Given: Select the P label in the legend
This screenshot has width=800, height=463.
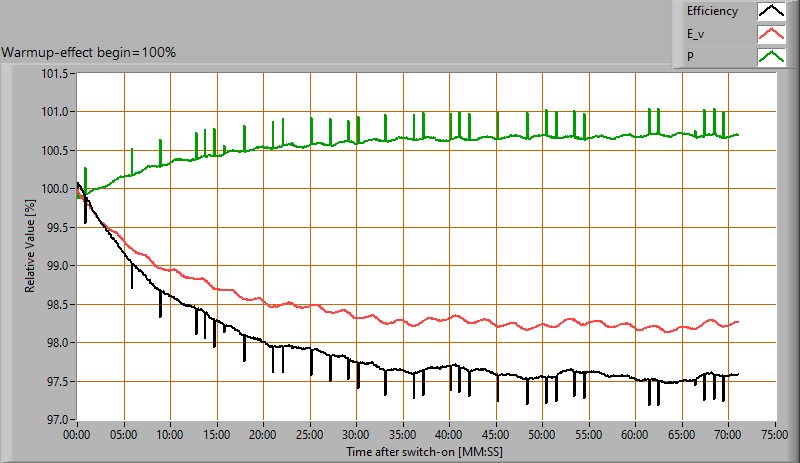Looking at the screenshot, I should 689,57.
